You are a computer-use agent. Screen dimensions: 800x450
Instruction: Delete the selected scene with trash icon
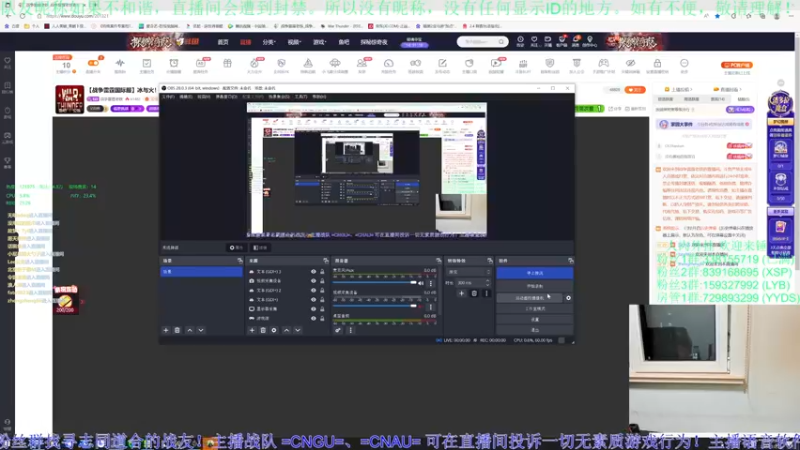point(177,330)
